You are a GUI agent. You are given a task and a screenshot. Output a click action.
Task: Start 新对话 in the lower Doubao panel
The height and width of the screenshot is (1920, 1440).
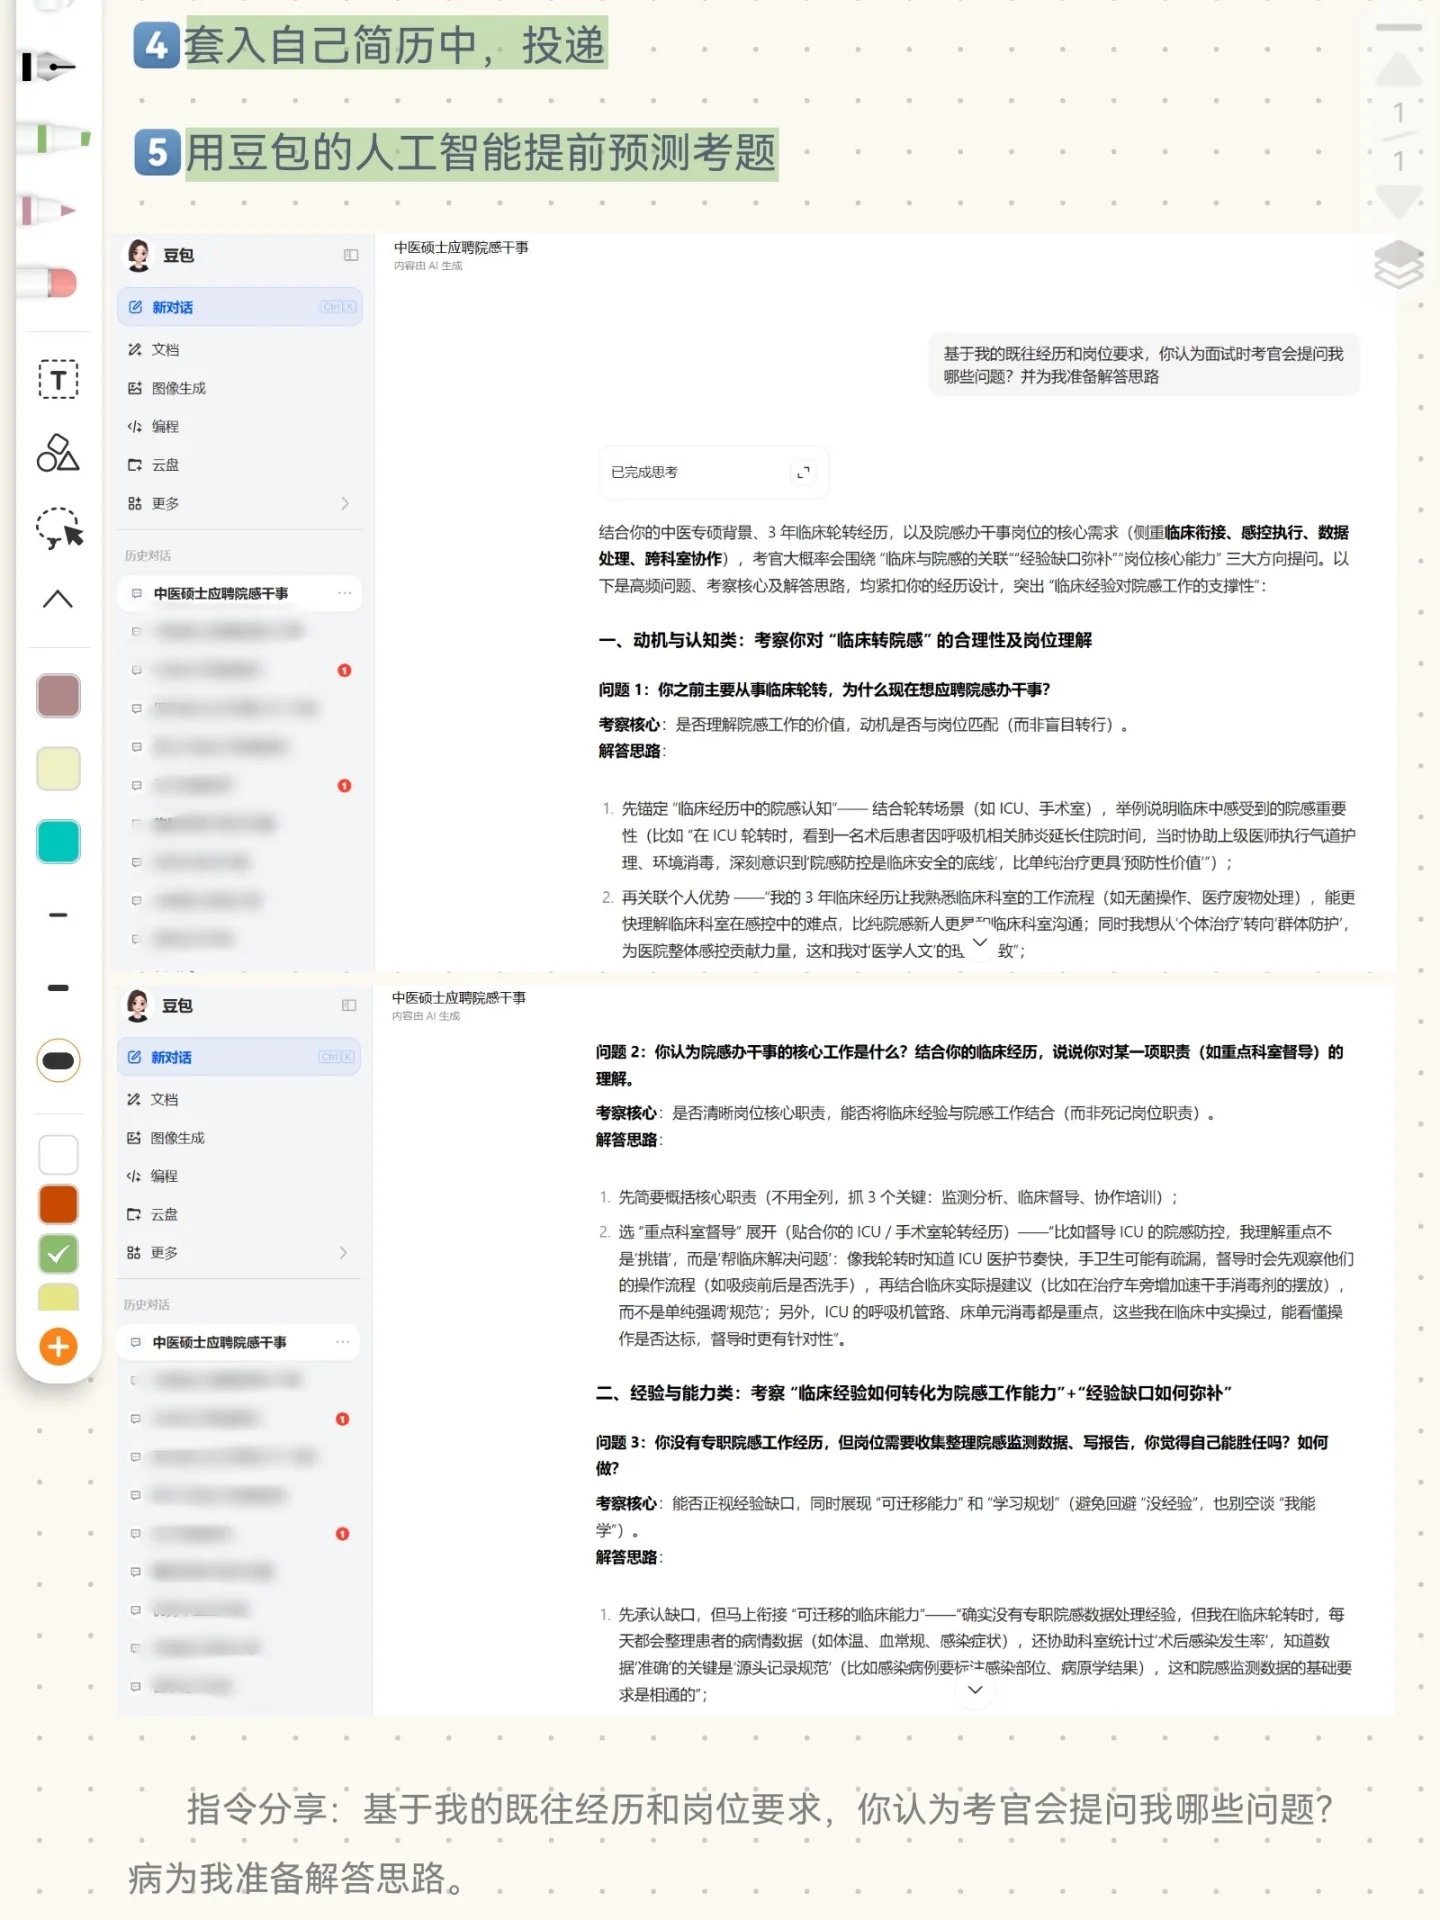239,1057
